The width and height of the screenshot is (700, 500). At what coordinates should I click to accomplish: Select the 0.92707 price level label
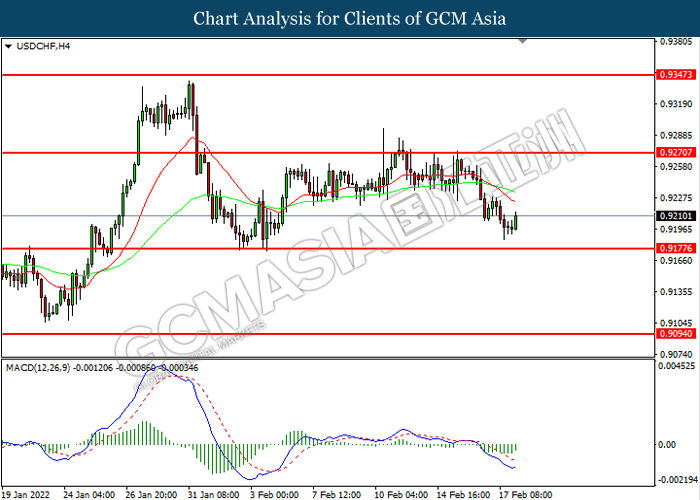pyautogui.click(x=676, y=152)
